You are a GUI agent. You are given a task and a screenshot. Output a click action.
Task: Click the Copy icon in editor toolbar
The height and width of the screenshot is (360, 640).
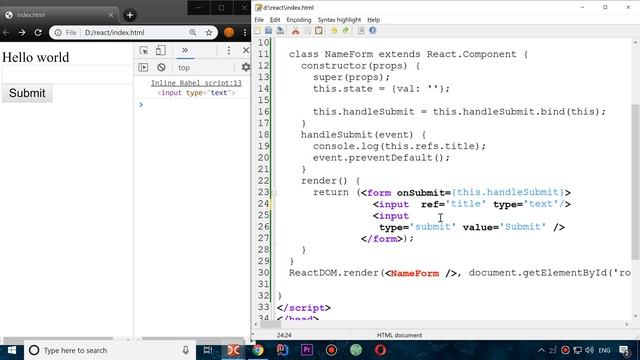[x=307, y=31]
